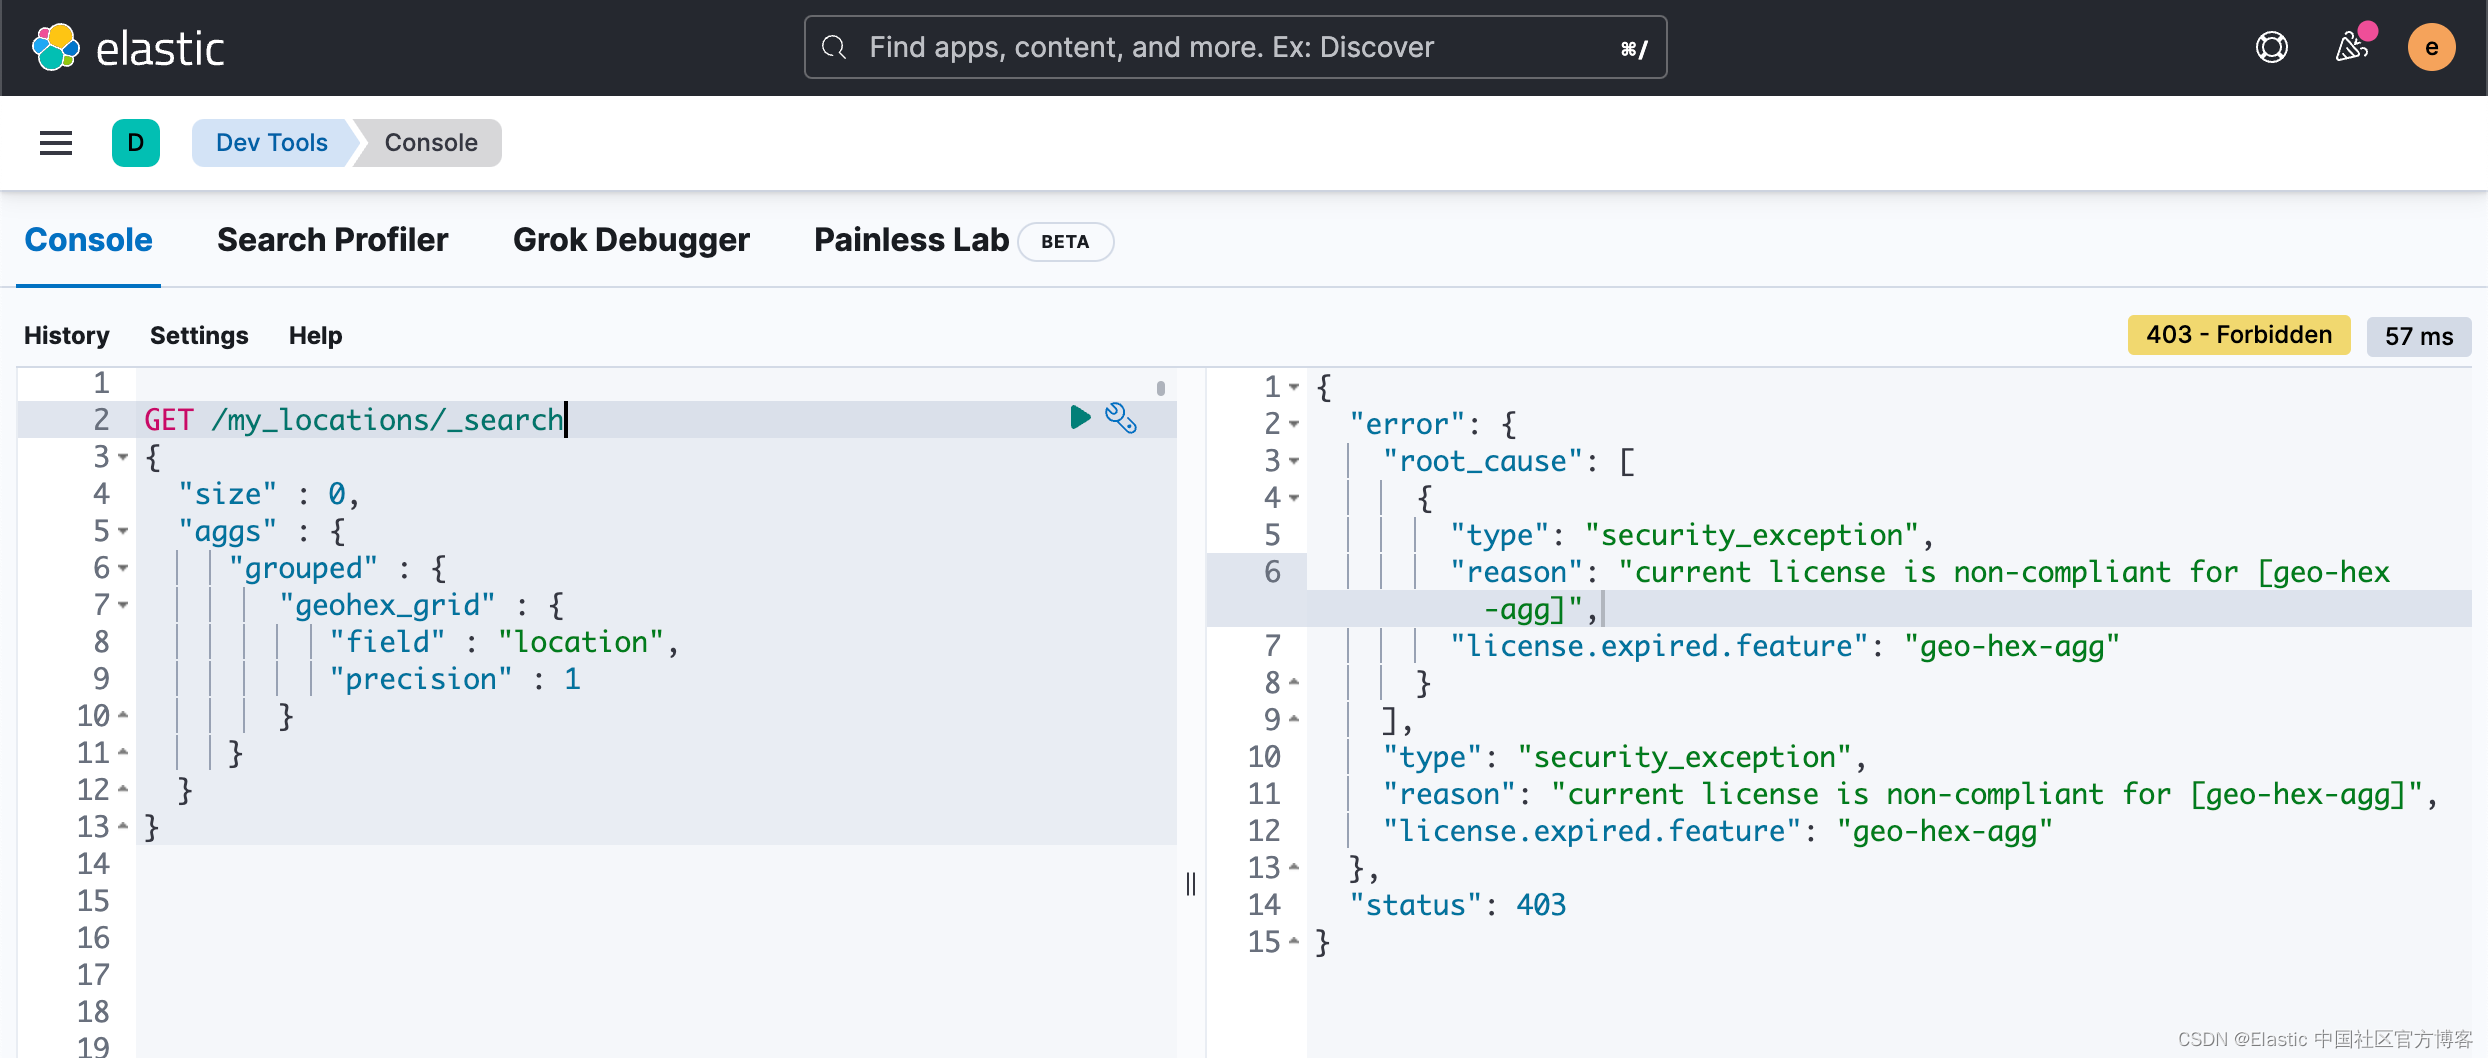
Task: Click the "field" : "location" line
Action: pos(505,642)
